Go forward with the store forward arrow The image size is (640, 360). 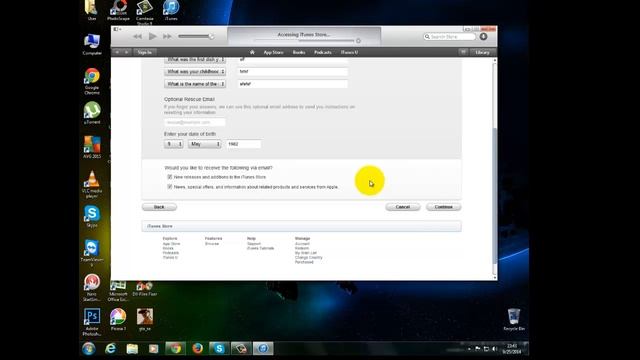pos(127,52)
